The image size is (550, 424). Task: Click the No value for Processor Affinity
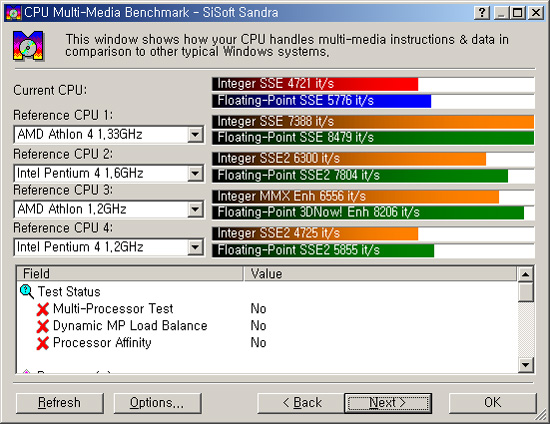tap(259, 343)
